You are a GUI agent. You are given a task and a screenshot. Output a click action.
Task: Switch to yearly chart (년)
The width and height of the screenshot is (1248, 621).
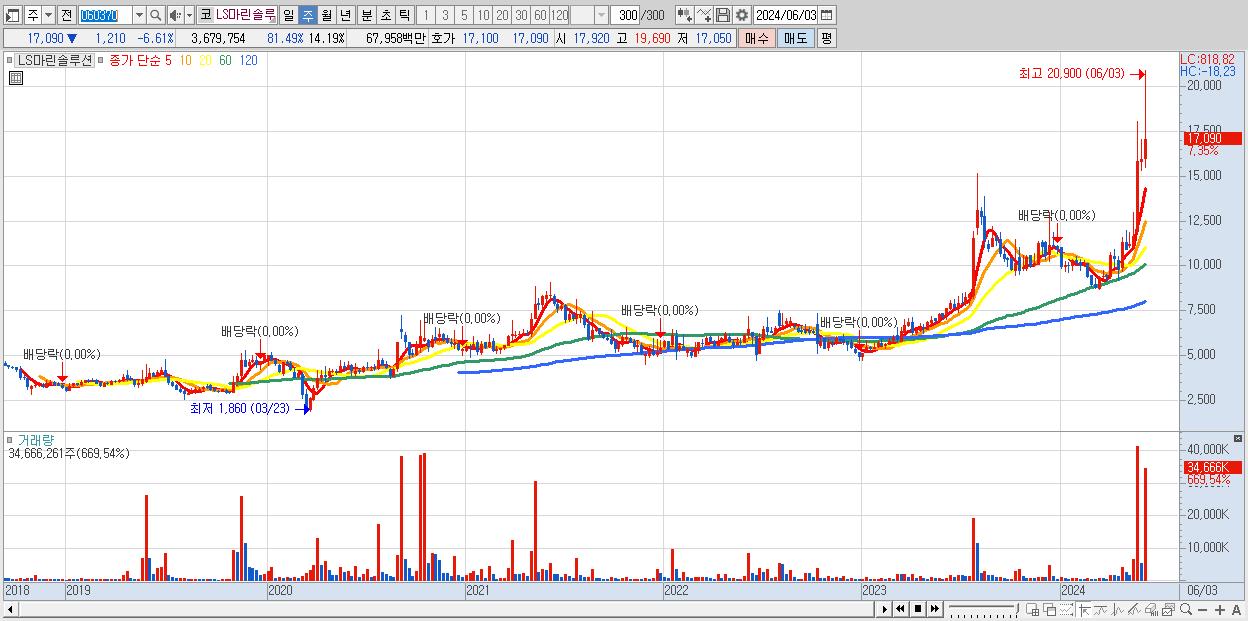pyautogui.click(x=346, y=15)
